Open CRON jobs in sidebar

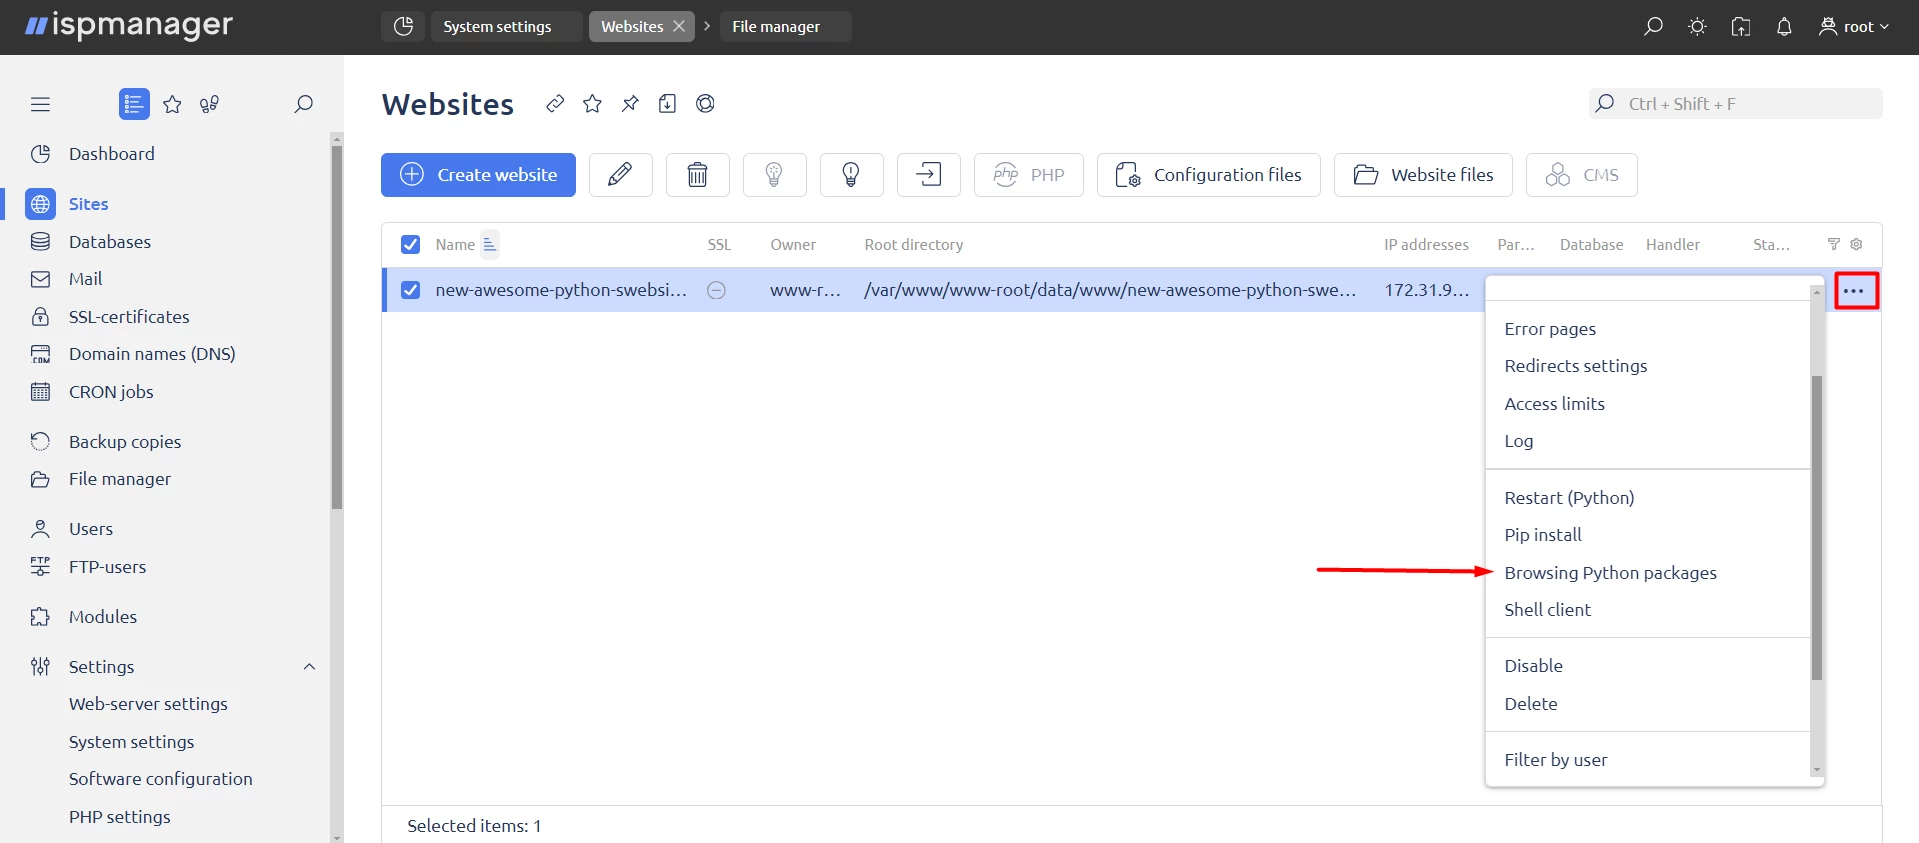tap(110, 392)
